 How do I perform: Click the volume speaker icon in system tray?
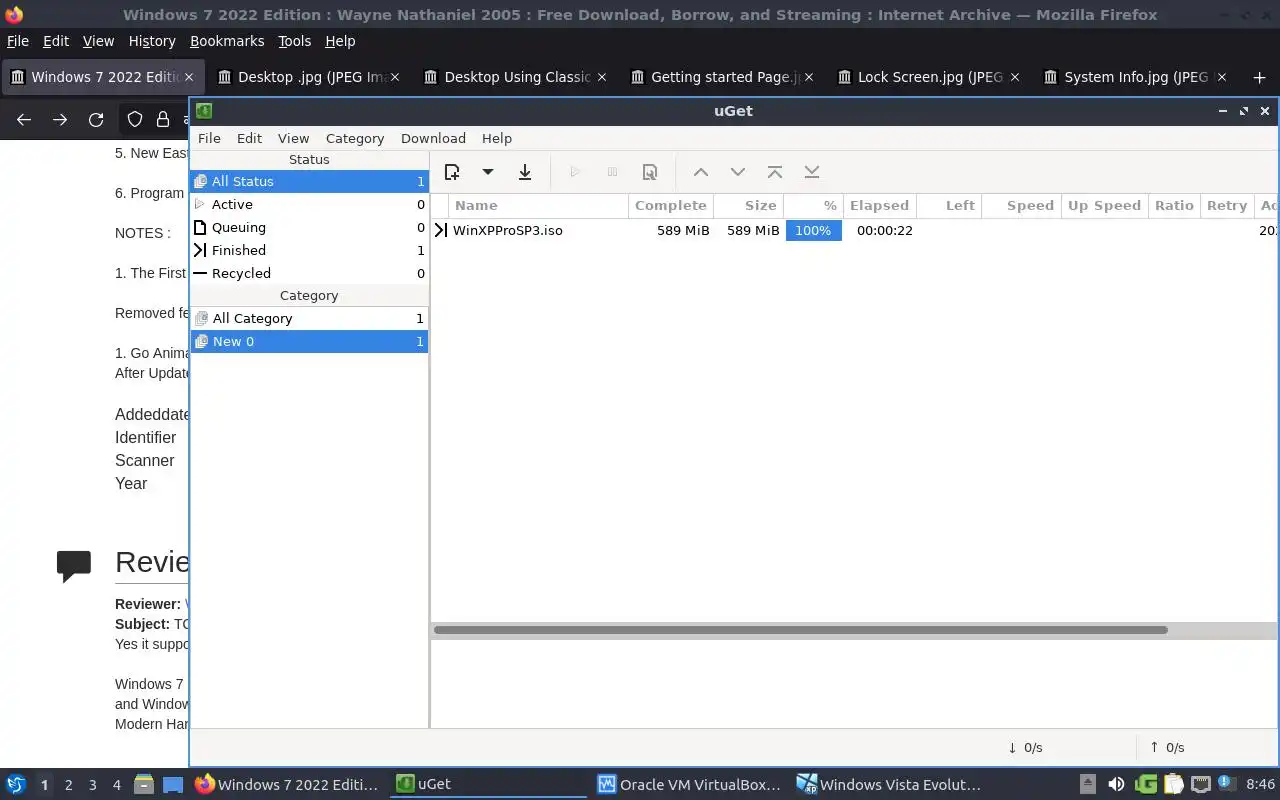click(1116, 785)
